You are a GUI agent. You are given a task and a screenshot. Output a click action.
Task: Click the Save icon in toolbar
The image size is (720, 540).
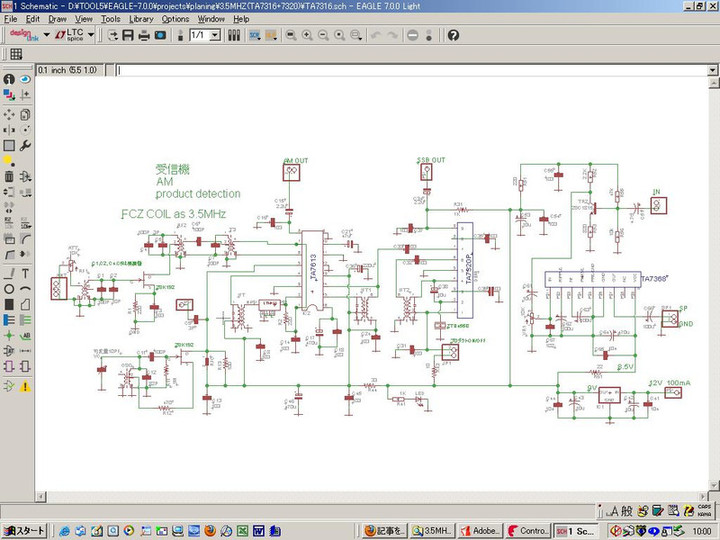click(129, 35)
